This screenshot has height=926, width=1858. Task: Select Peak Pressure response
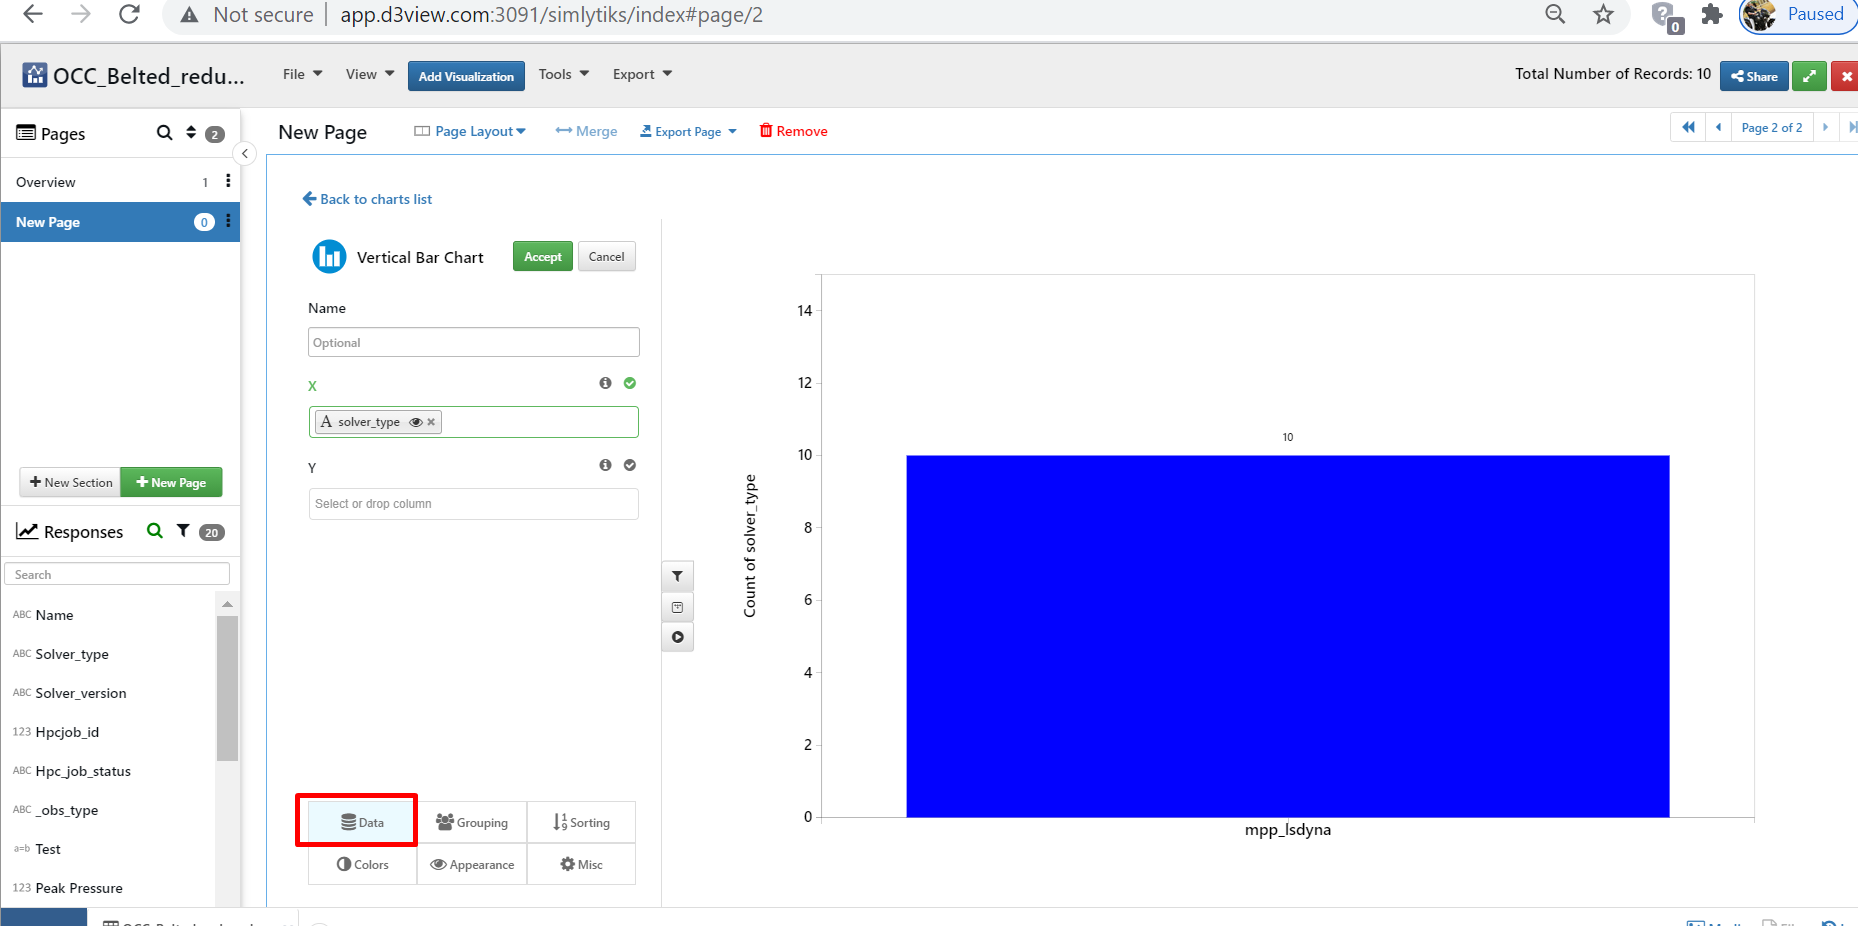[x=79, y=888]
